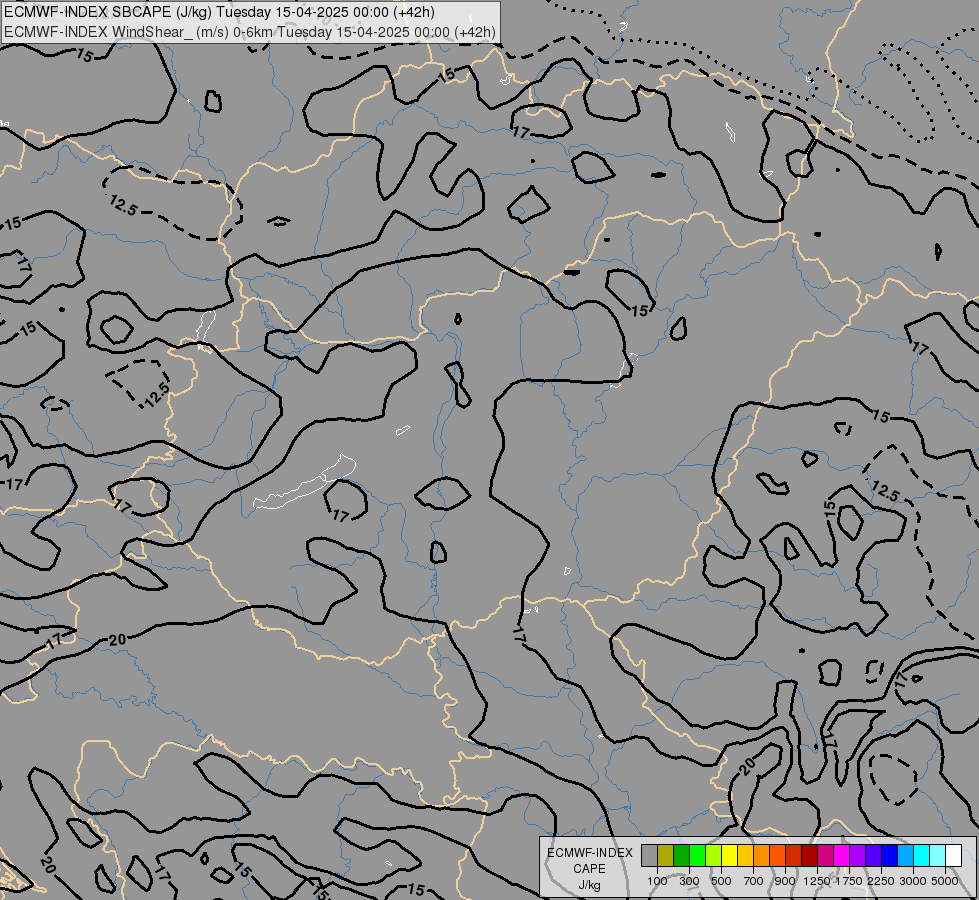Viewport: 979px width, 900px height.
Task: Select the dark maroon swatch before 1250
Action: pyautogui.click(x=809, y=856)
